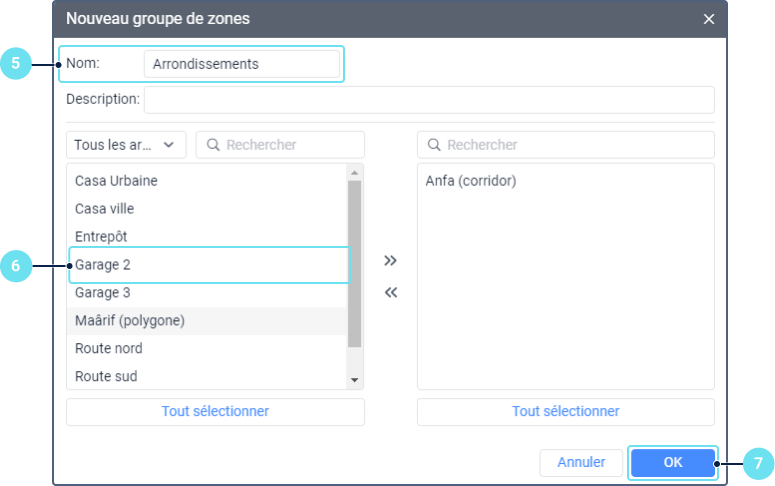This screenshot has width=775, height=486.
Task: Open the 'Tous les ar...' filter dropdown
Action: coord(126,145)
